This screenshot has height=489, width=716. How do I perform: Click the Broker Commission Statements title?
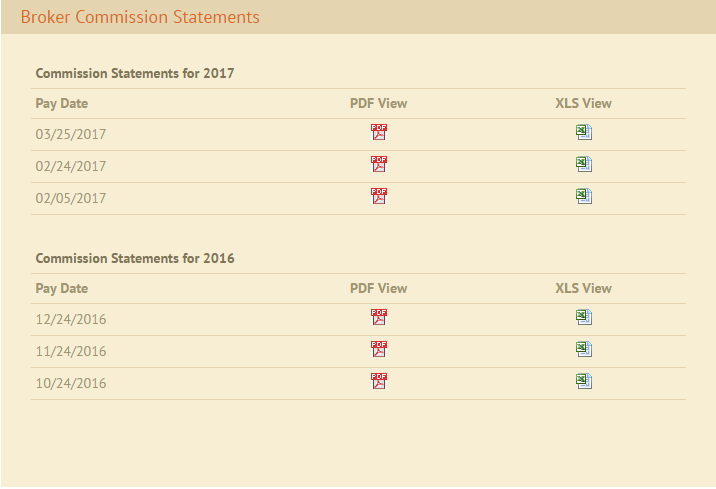pyautogui.click(x=140, y=17)
